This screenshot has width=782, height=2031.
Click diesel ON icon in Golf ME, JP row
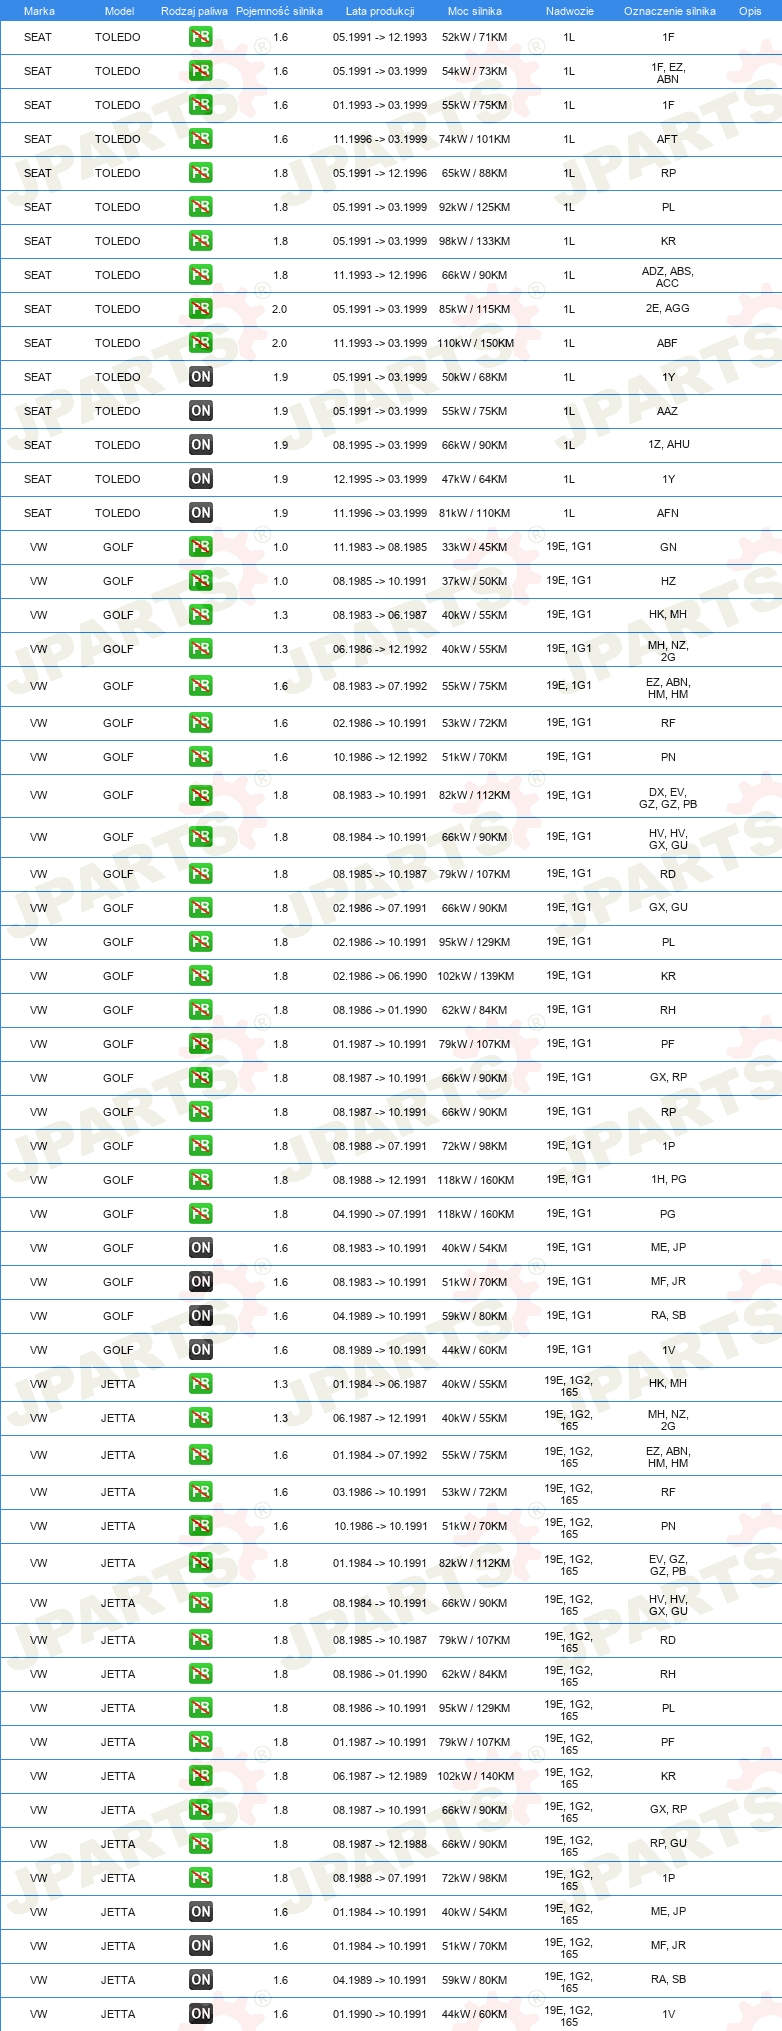tap(200, 1248)
